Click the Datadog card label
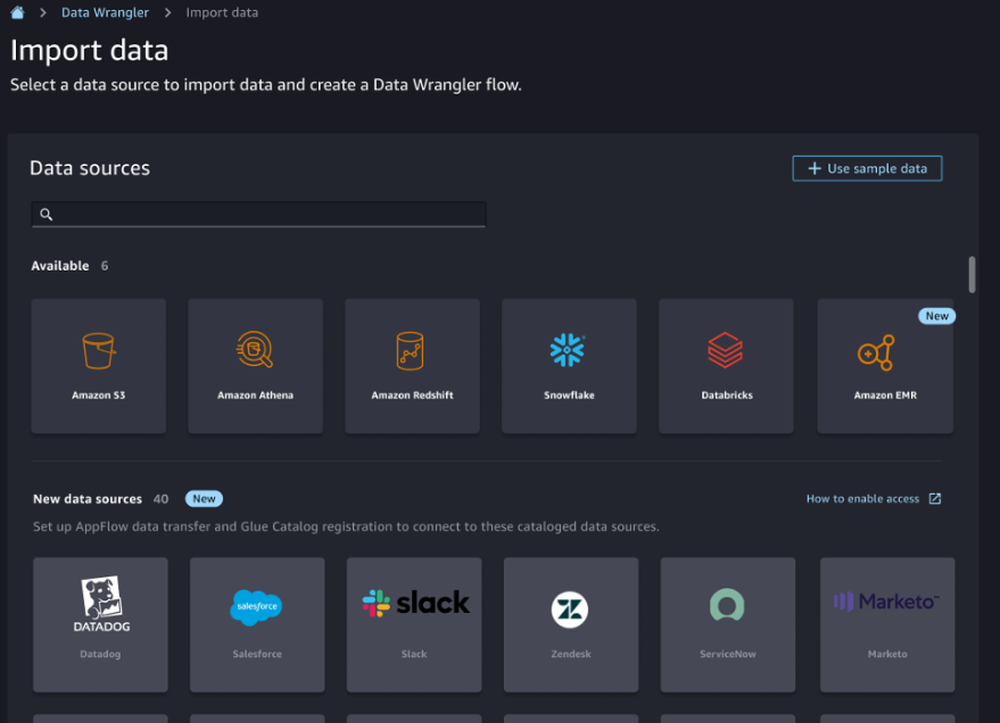The width and height of the screenshot is (1000, 723). point(100,654)
